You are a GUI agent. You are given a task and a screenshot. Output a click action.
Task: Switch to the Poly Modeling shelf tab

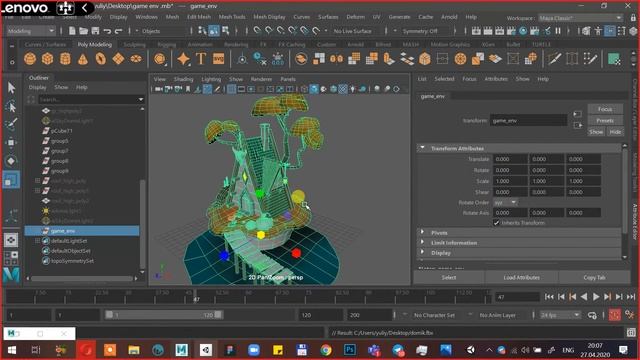click(95, 44)
